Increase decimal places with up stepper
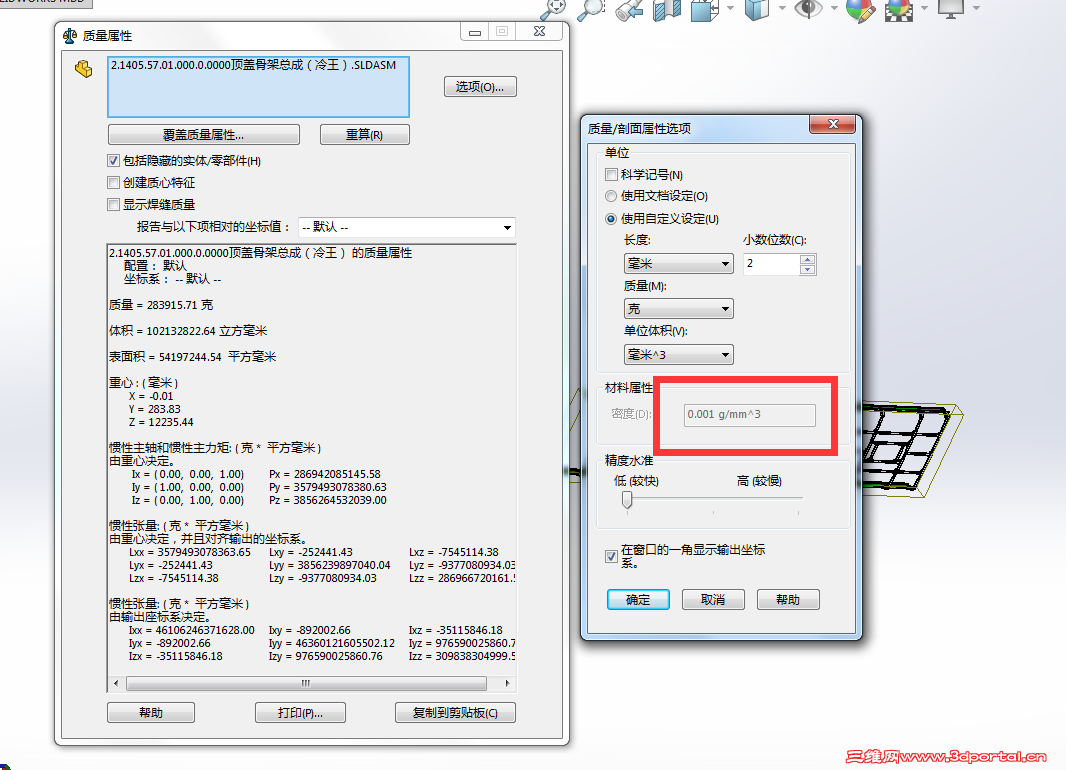The width and height of the screenshot is (1066, 770). coord(808,259)
